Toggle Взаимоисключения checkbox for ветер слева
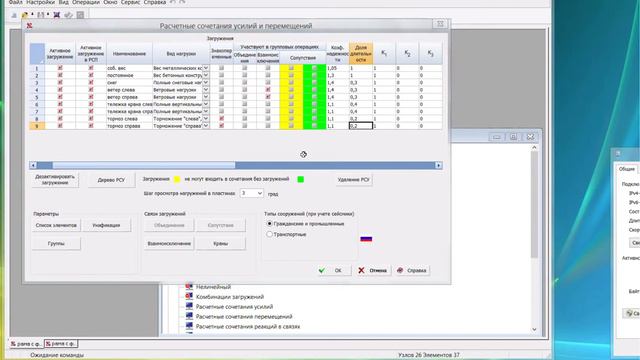 [x=268, y=89]
